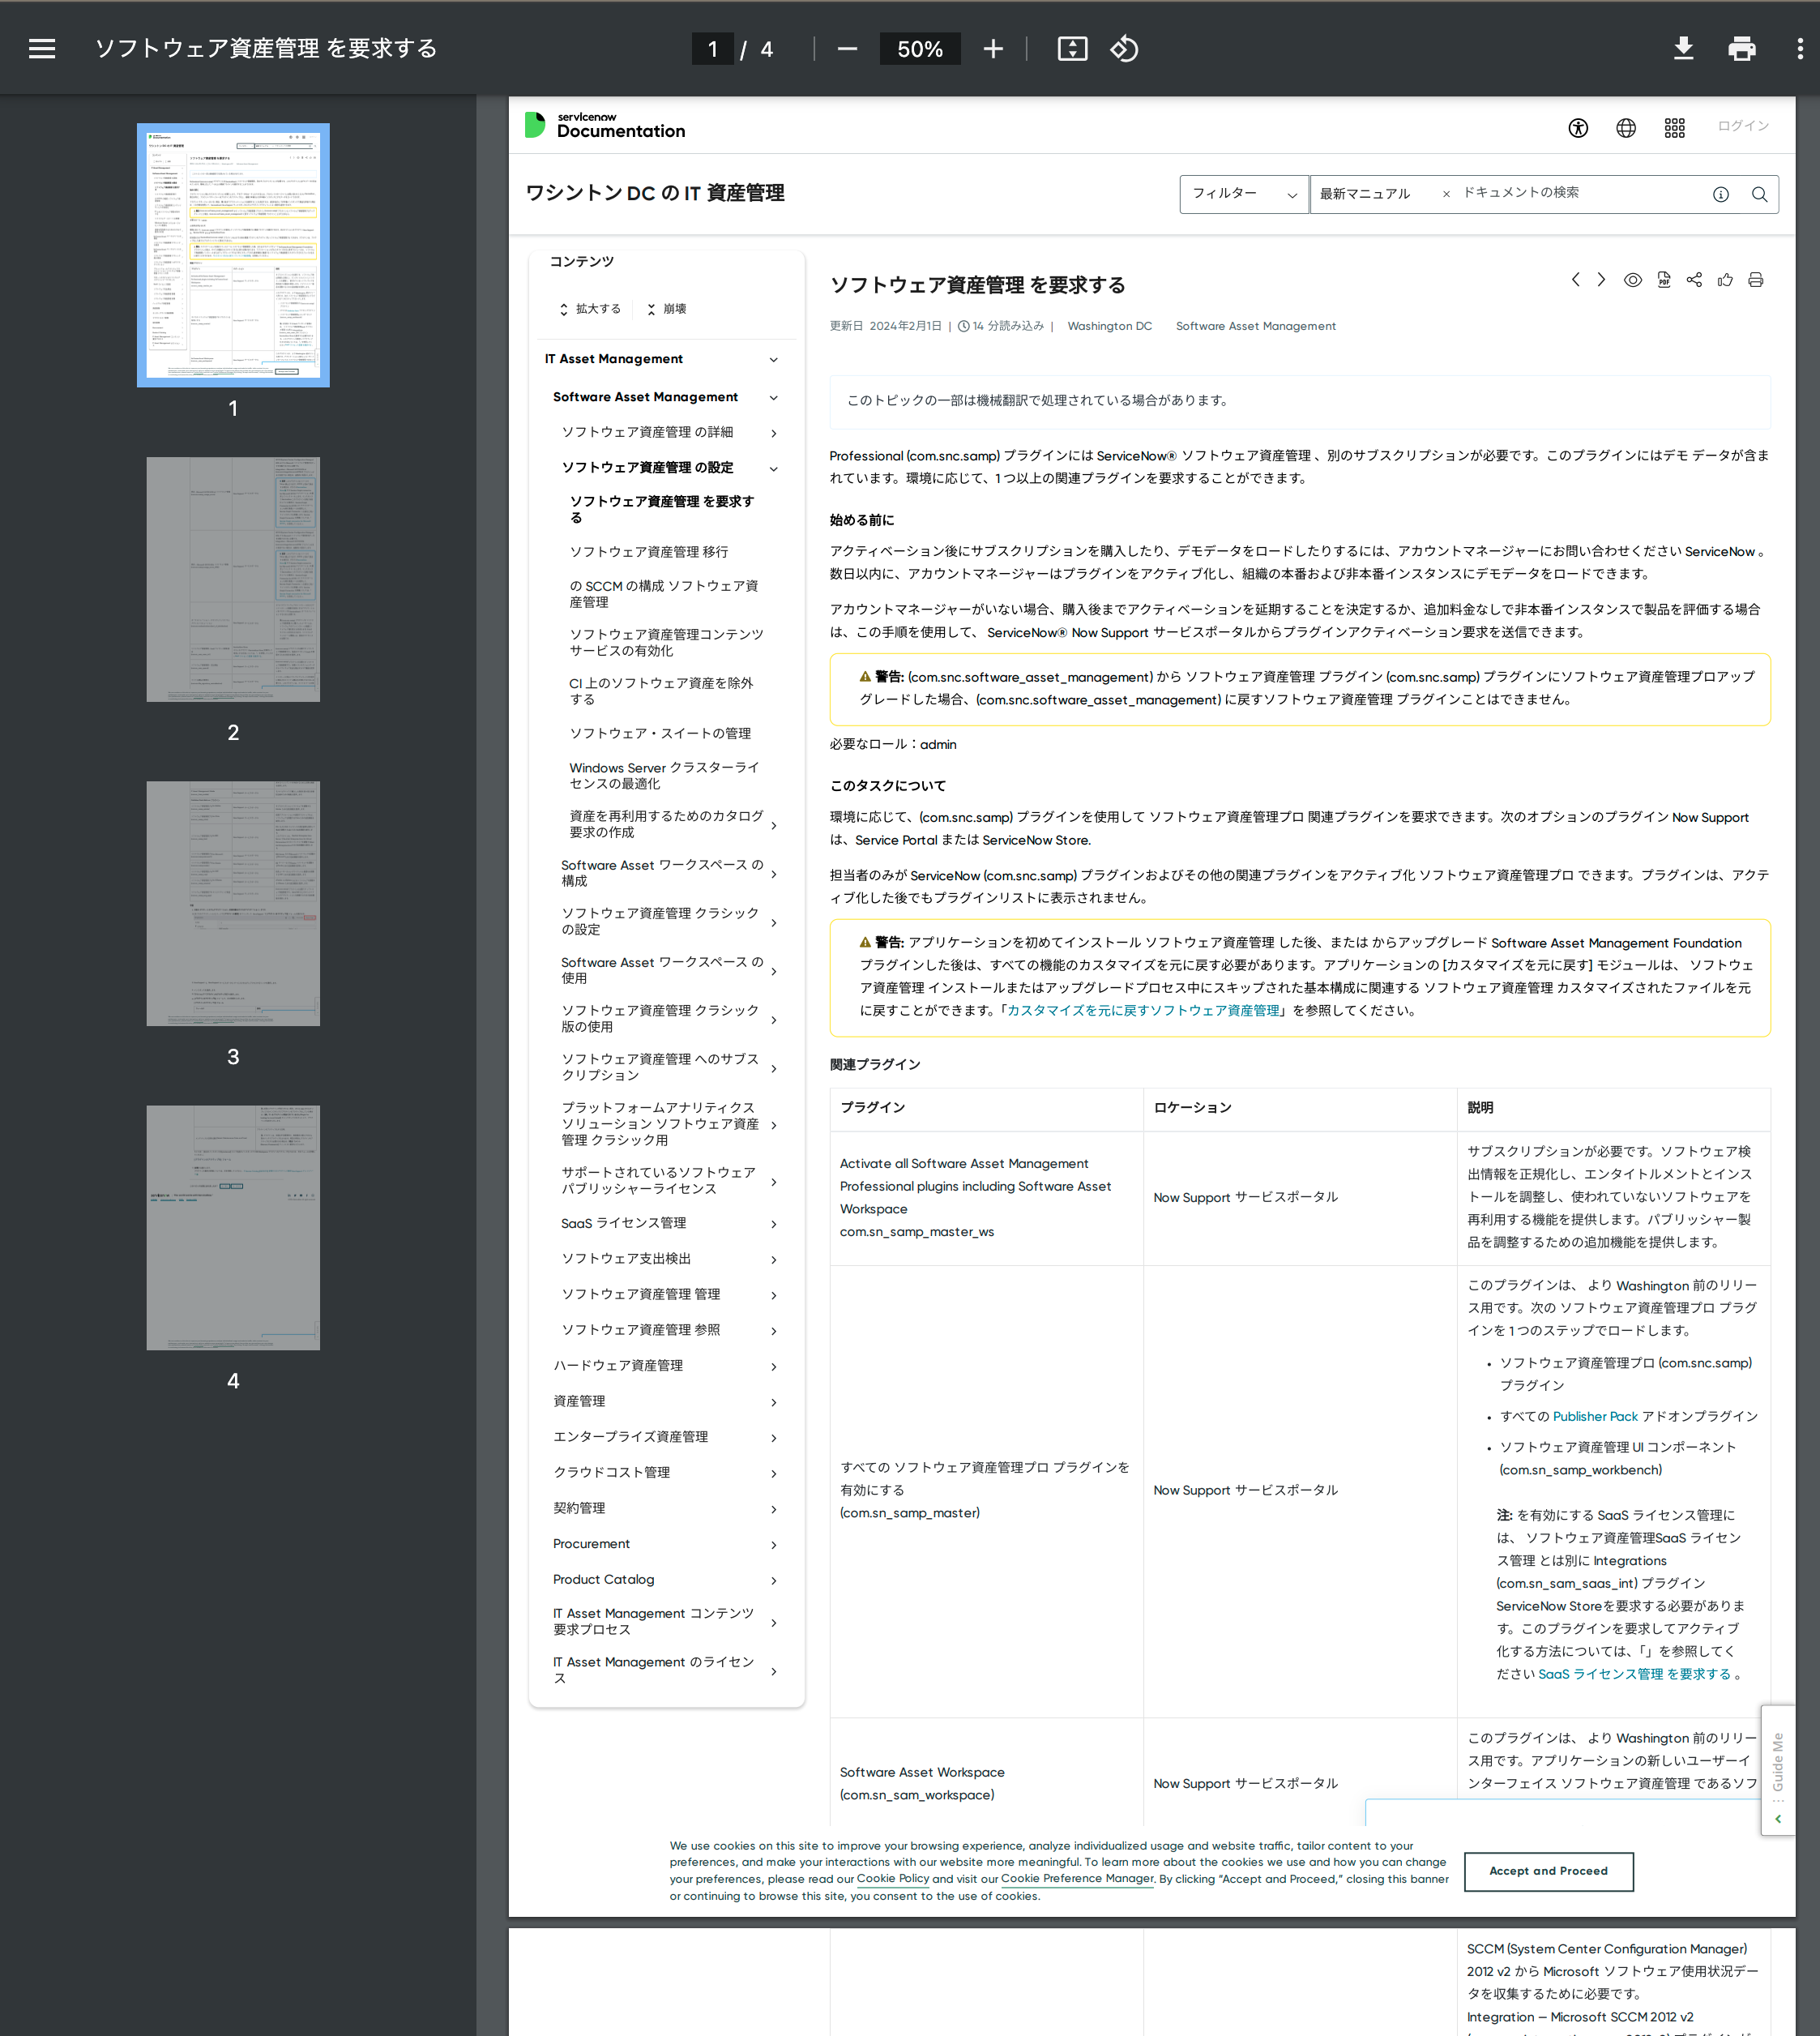Select page 2 thumbnail
The width and height of the screenshot is (1820, 2036).
(233, 579)
